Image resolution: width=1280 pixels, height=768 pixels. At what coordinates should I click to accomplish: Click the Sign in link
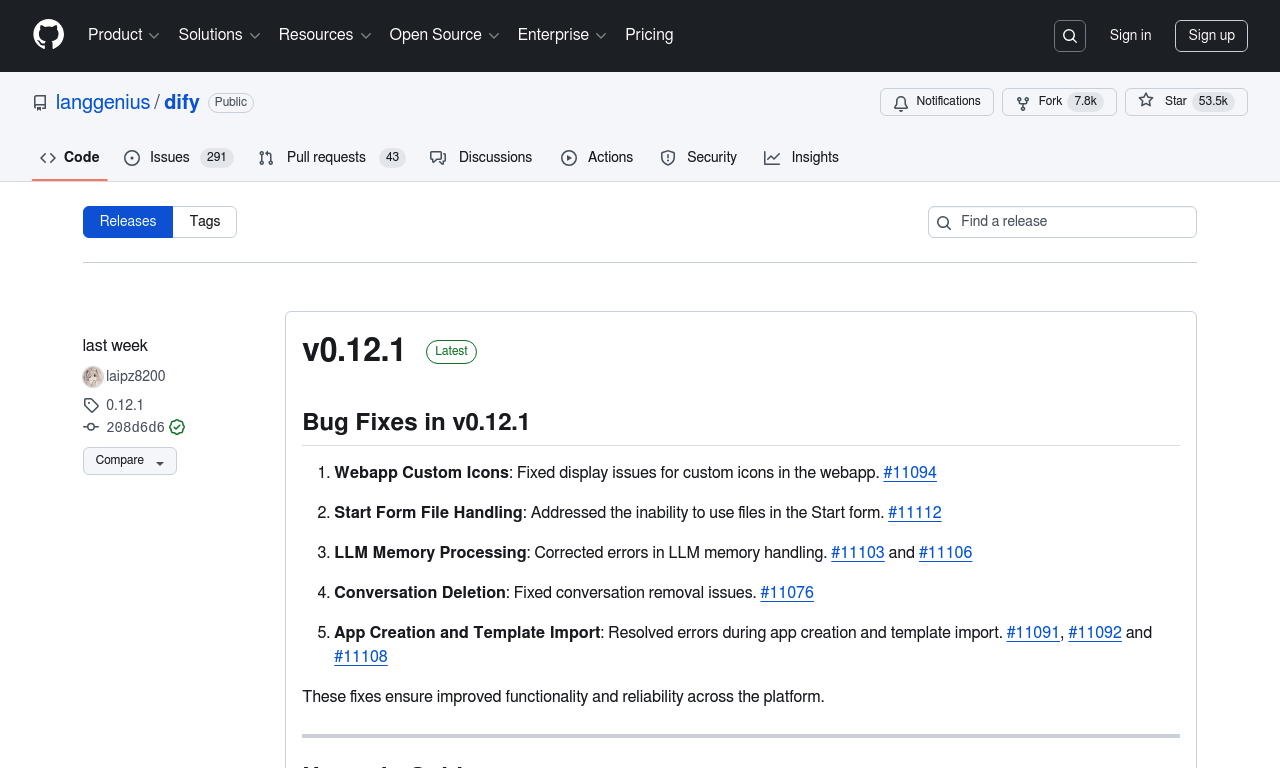(x=1130, y=36)
